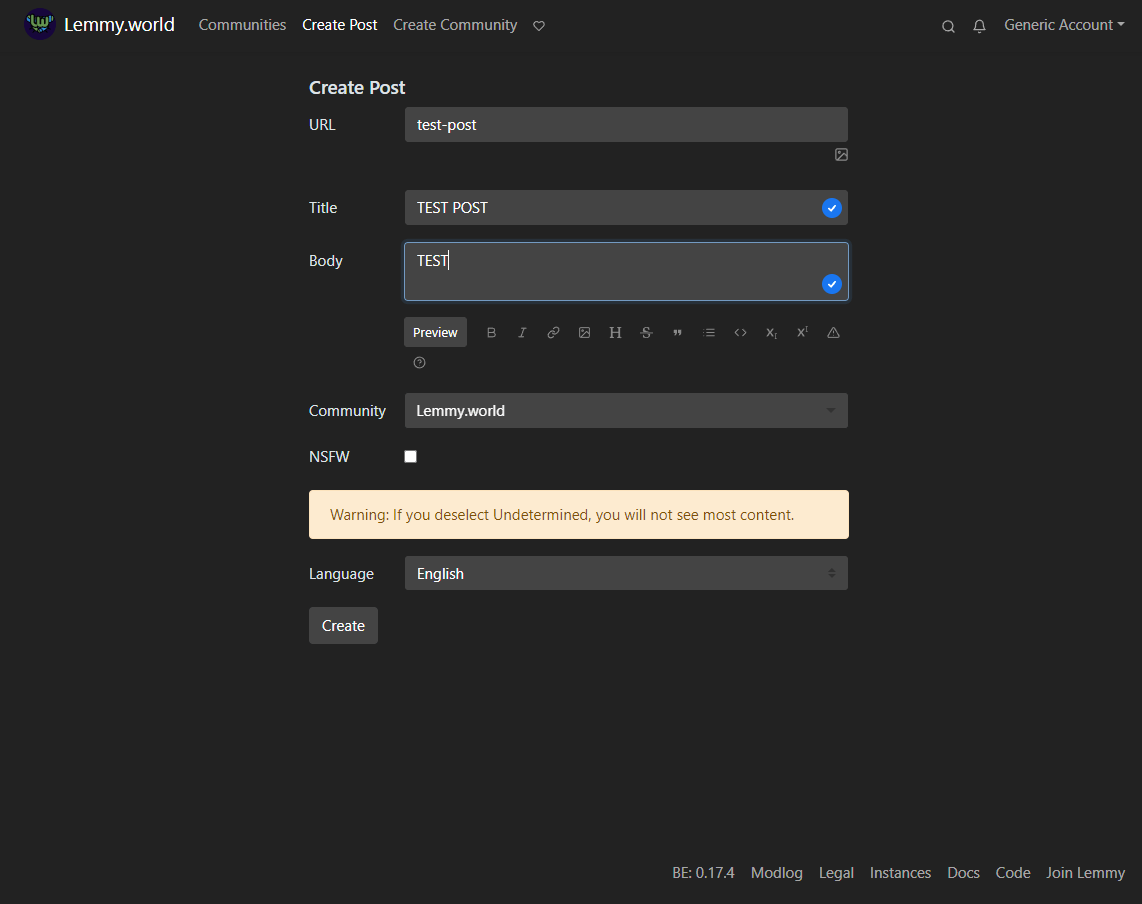Insert a header in the body text
The width and height of the screenshot is (1142, 904).
(615, 332)
